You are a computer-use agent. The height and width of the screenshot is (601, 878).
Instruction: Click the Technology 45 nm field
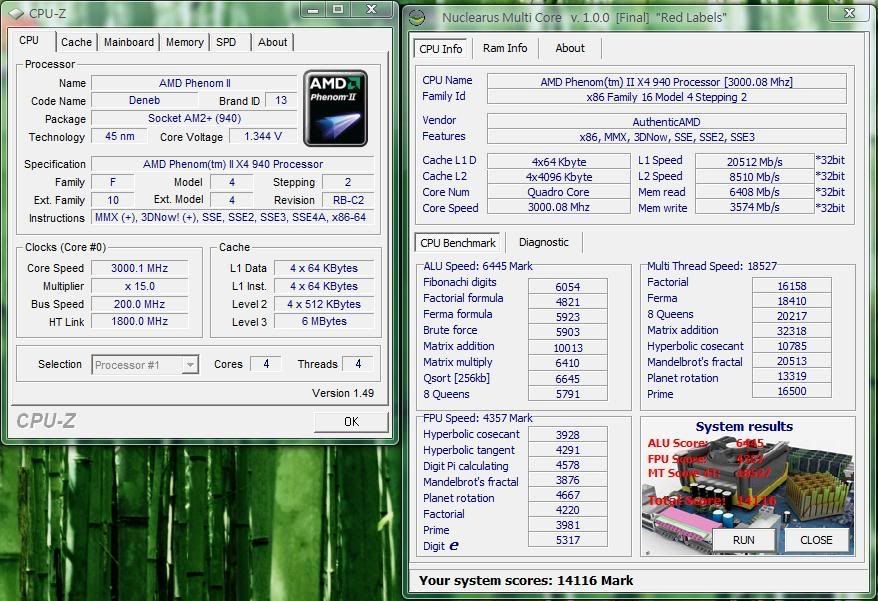point(119,136)
